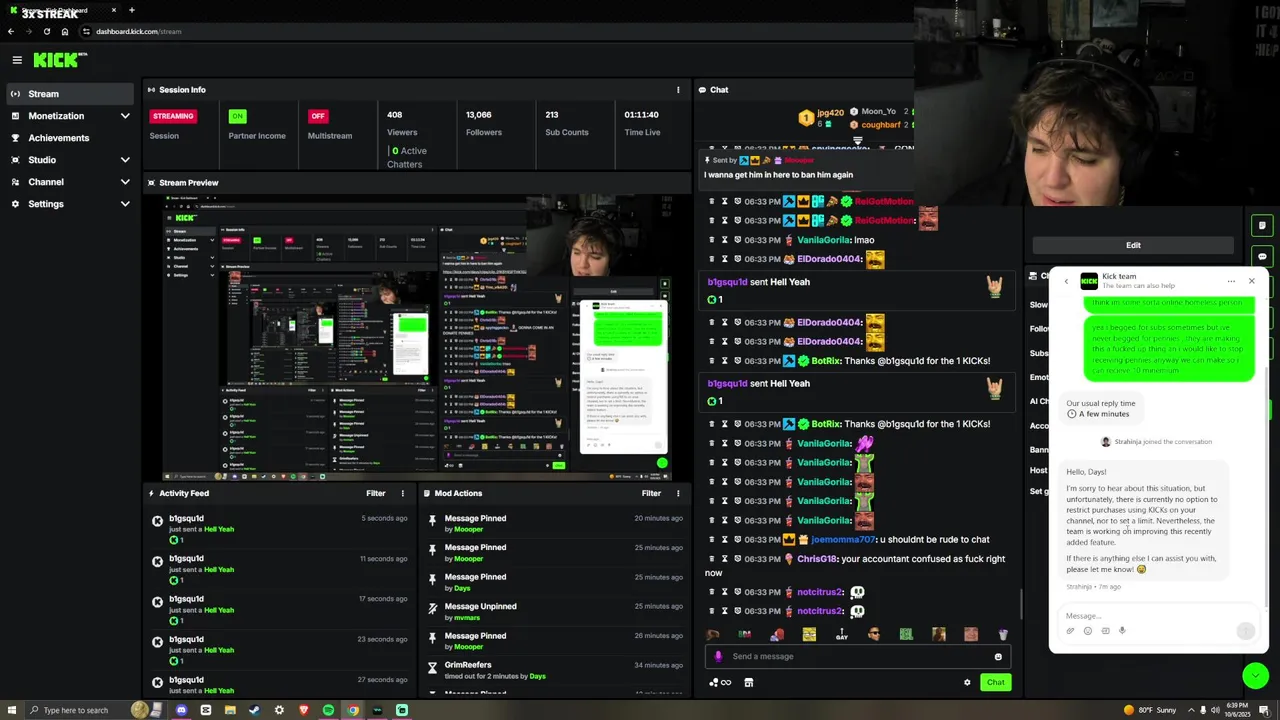
Task: Go back in the browser
Action: 10,31
